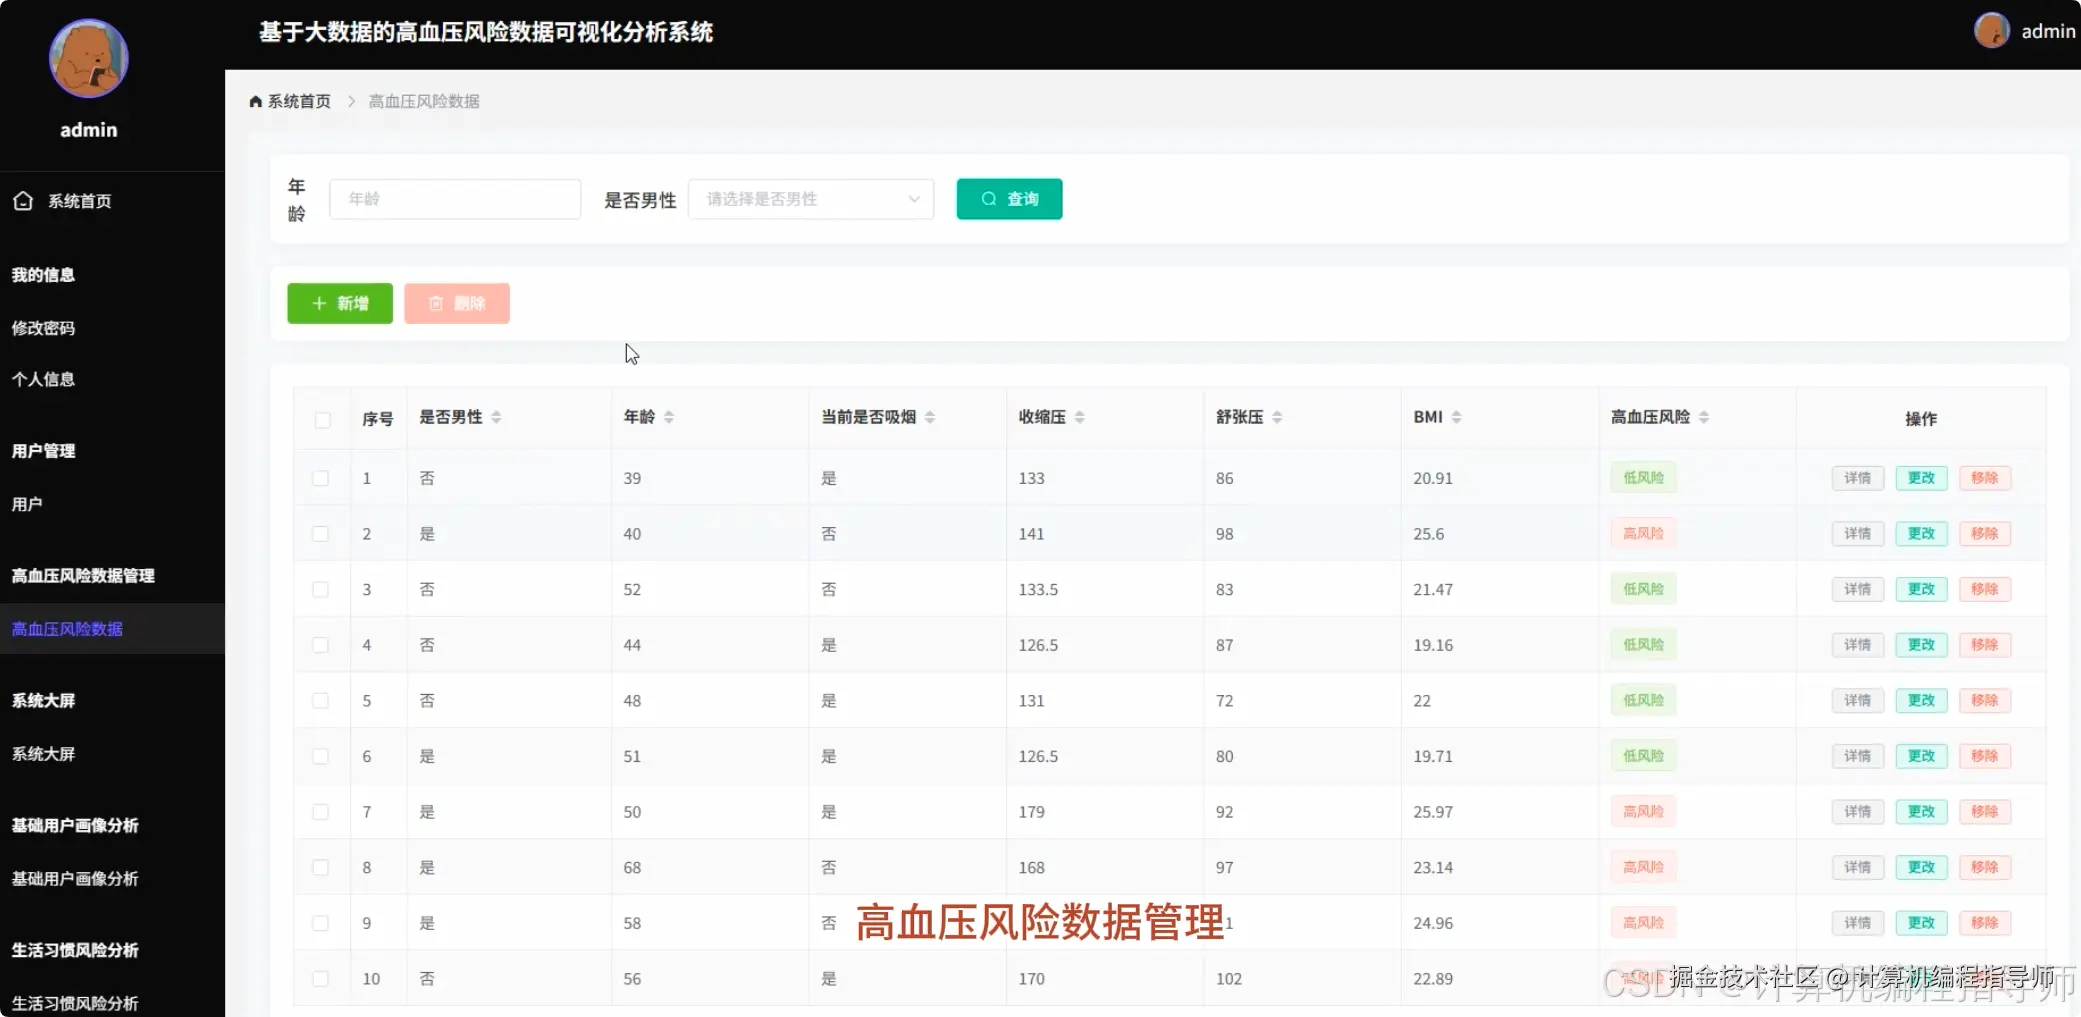Click inside the 年龄 input field
Image resolution: width=2081 pixels, height=1017 pixels.
[x=455, y=199]
